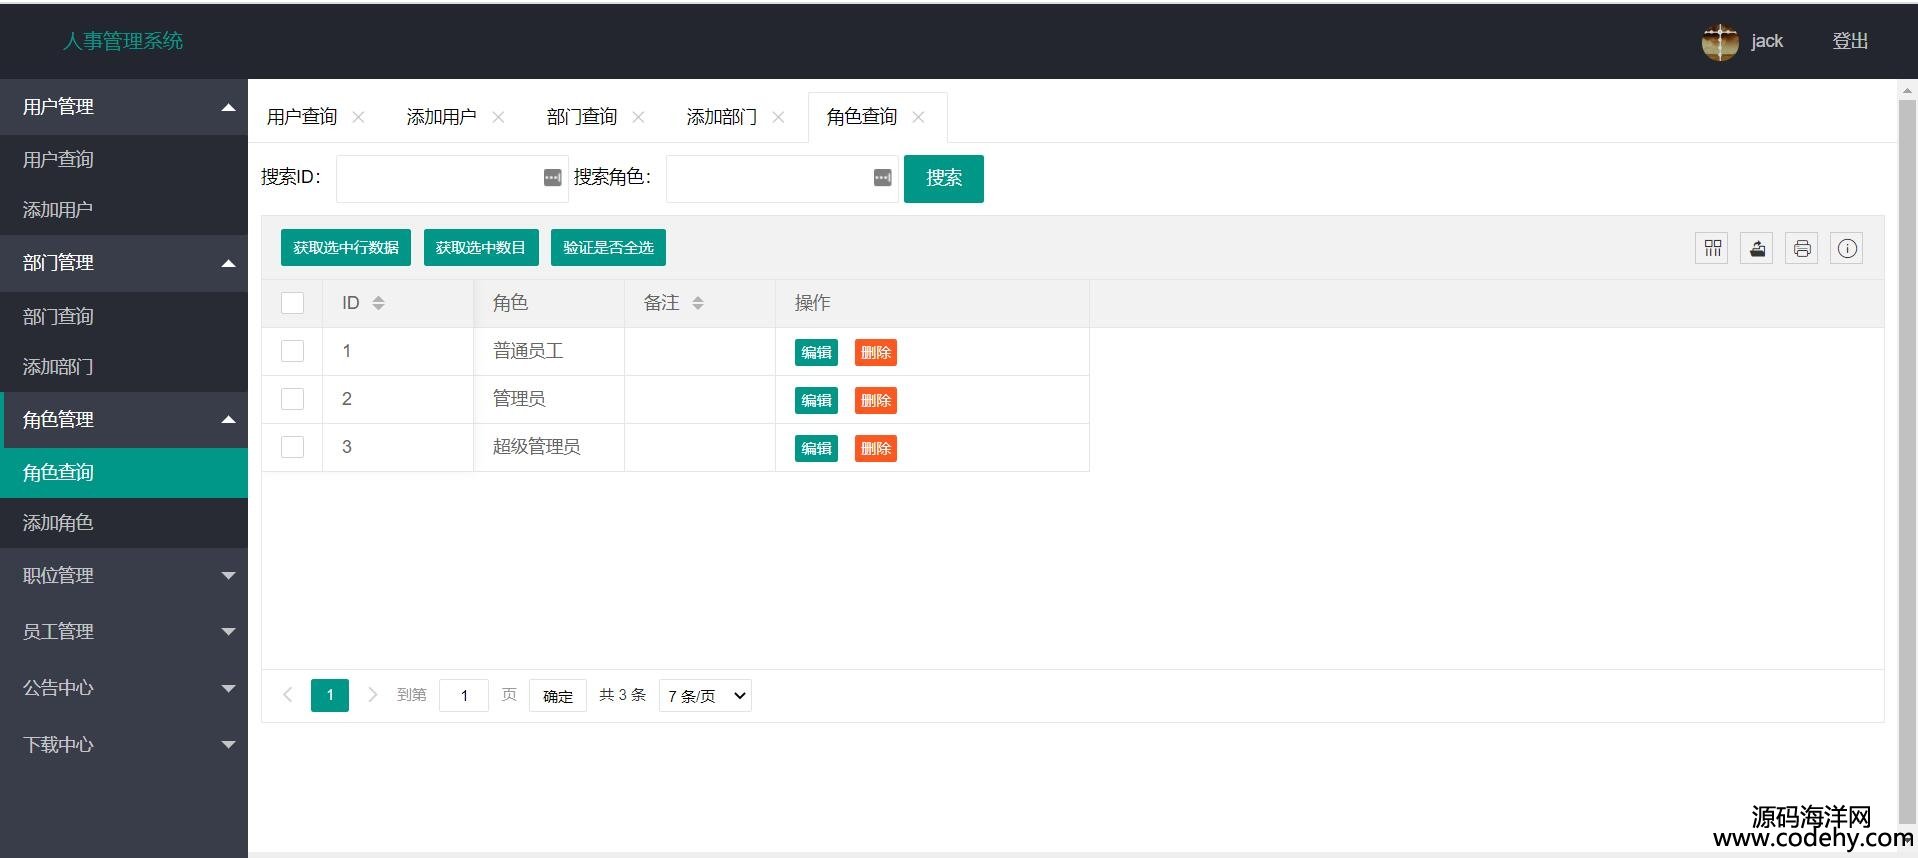Open 添加用户 in the sidebar
The image size is (1918, 858).
tap(124, 210)
